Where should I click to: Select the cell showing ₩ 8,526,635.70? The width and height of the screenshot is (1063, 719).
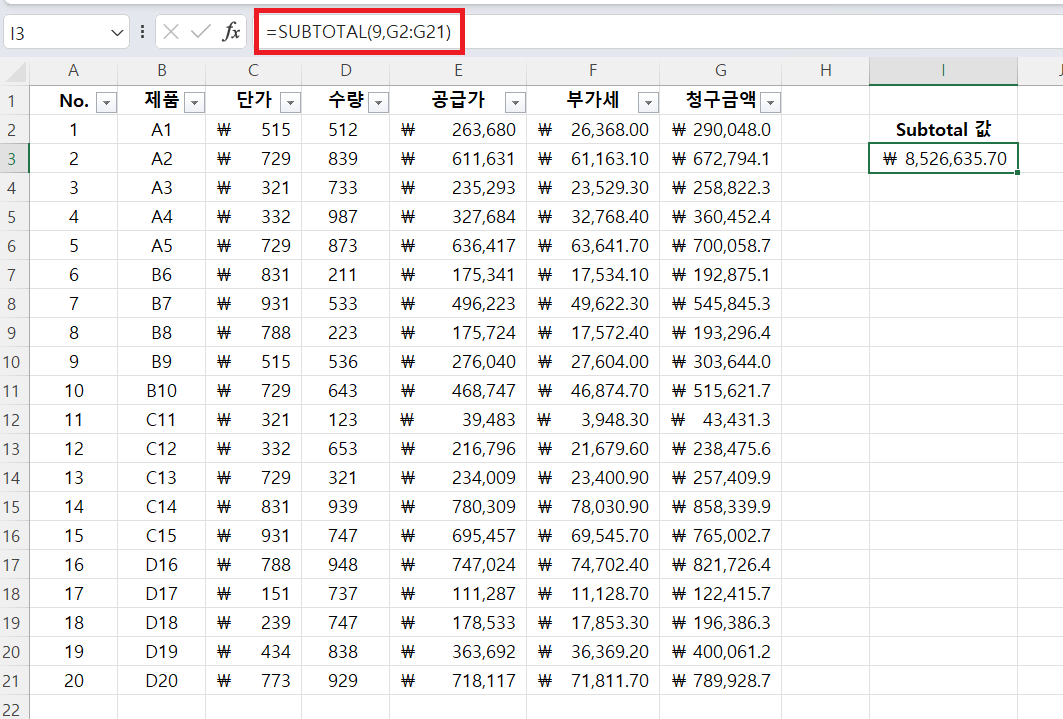943,159
